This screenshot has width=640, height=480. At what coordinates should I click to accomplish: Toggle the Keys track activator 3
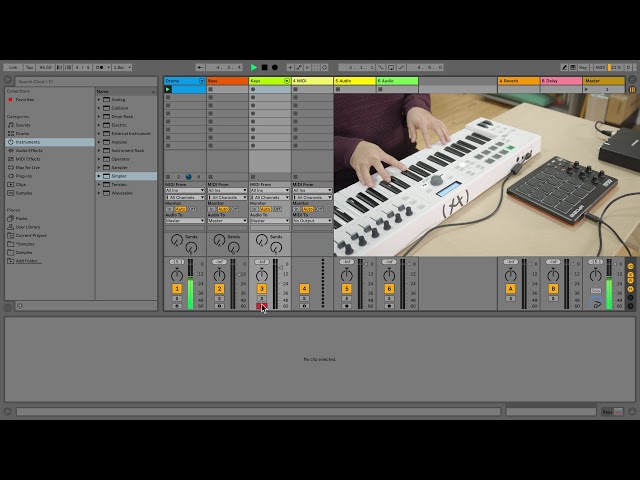point(262,289)
